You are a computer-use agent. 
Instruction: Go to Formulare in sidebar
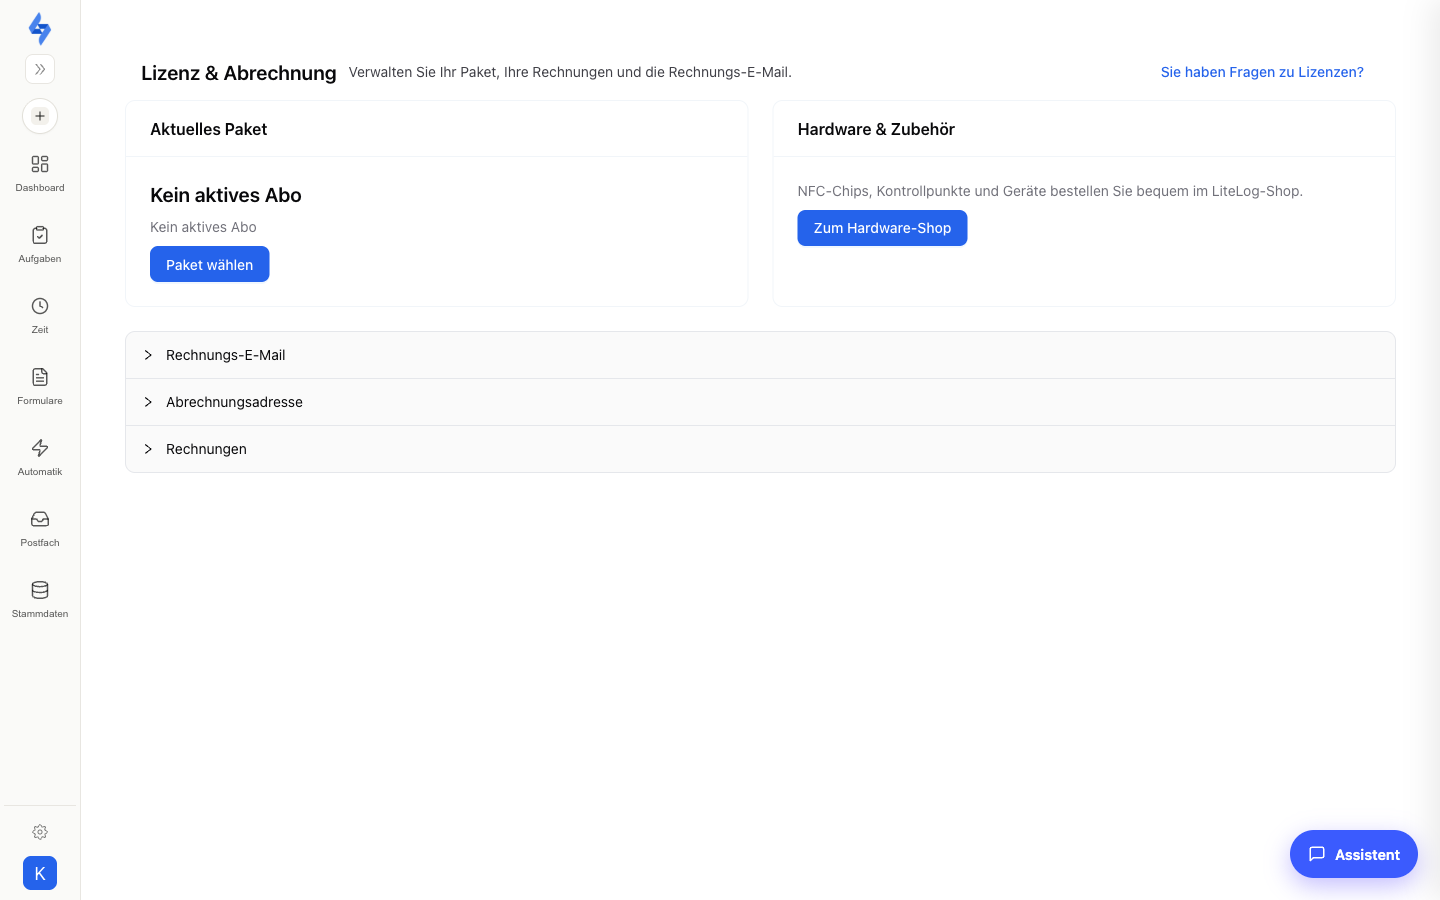40,386
